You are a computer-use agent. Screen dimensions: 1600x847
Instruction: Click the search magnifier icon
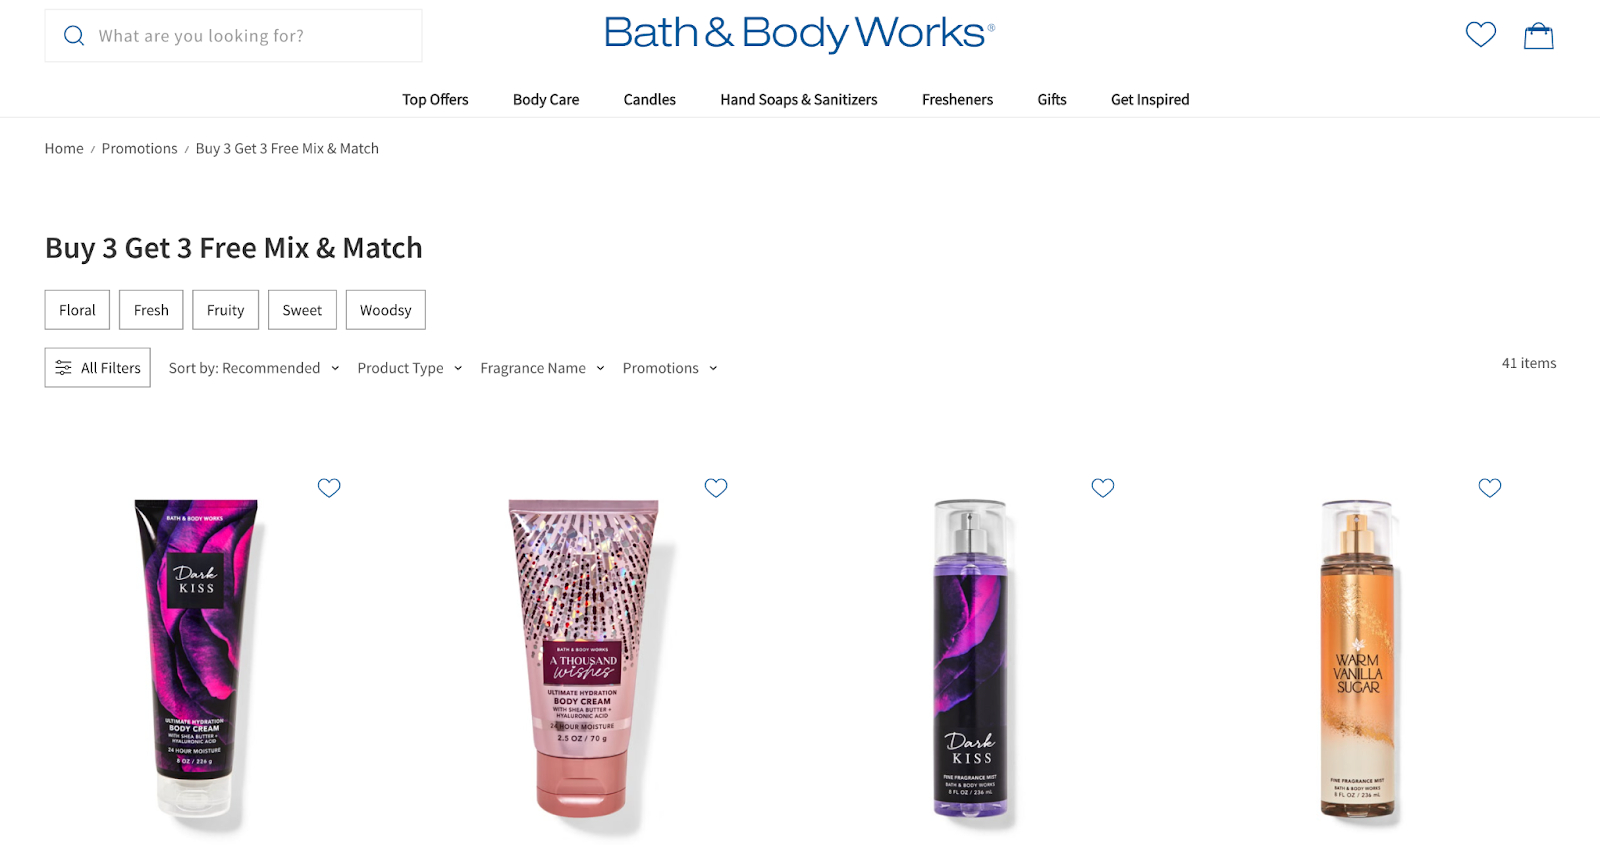[x=74, y=36]
